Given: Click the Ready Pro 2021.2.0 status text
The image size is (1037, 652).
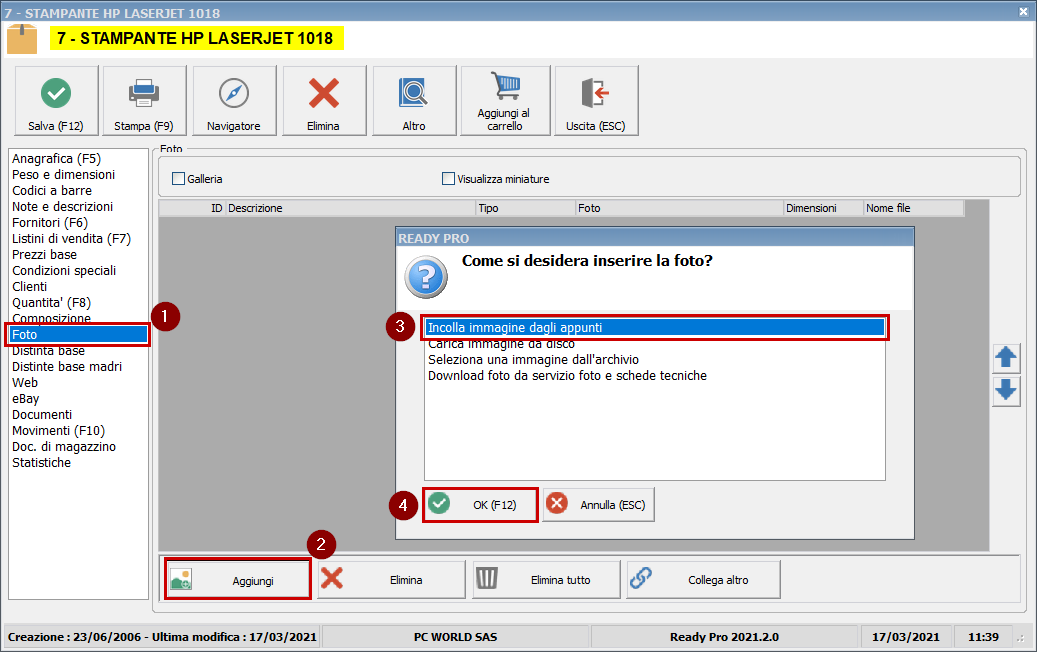Looking at the screenshot, I should [724, 637].
